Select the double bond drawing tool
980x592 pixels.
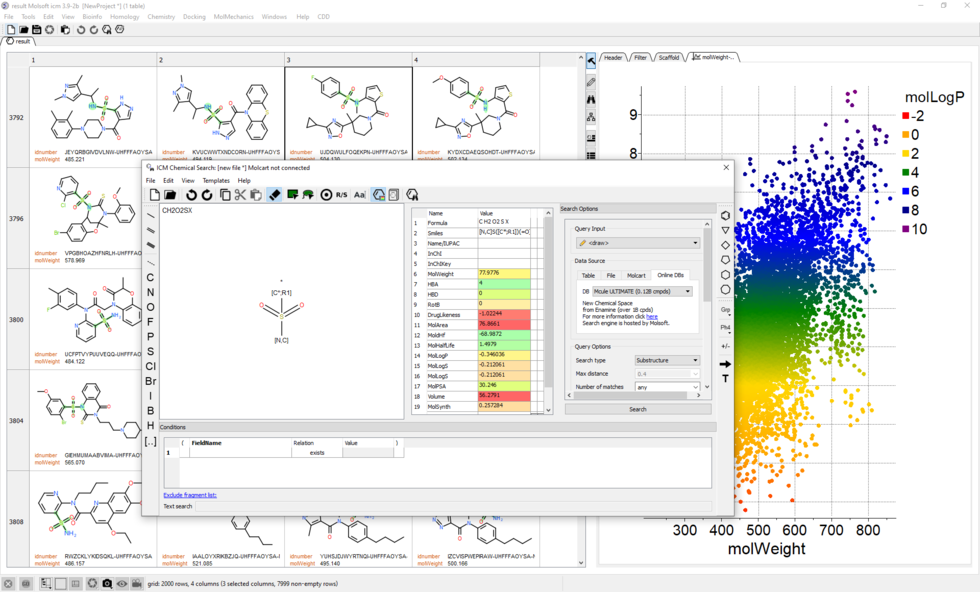151,231
